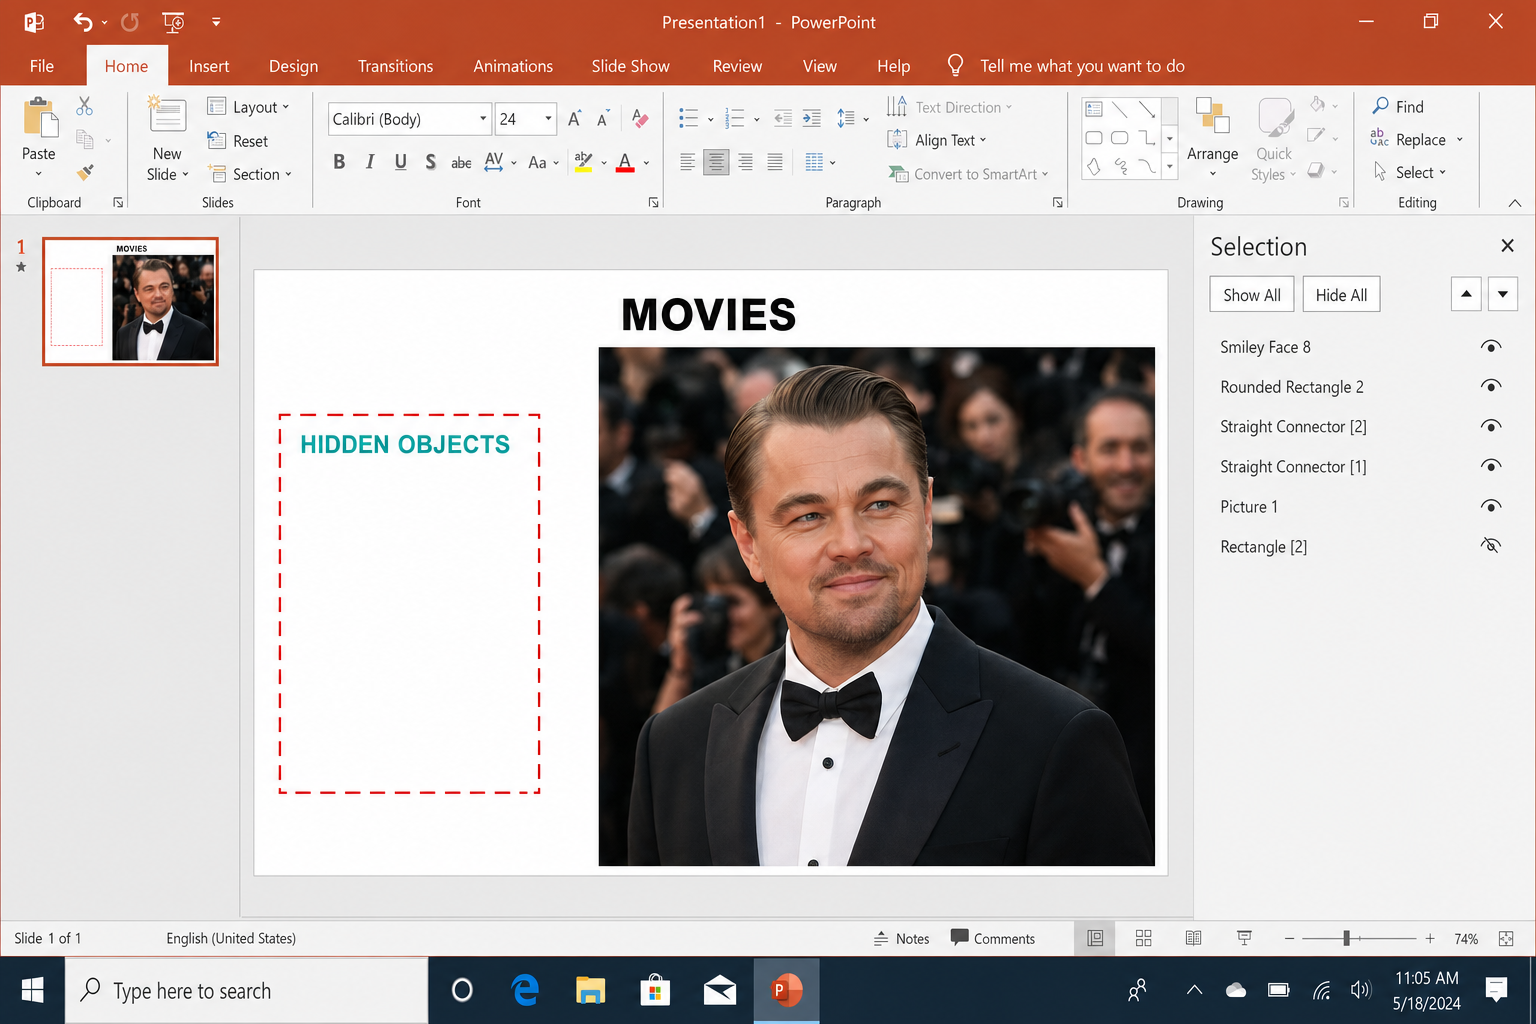Screen dimensions: 1536x1024
Task: Go to the Slide Show tab
Action: tap(630, 66)
